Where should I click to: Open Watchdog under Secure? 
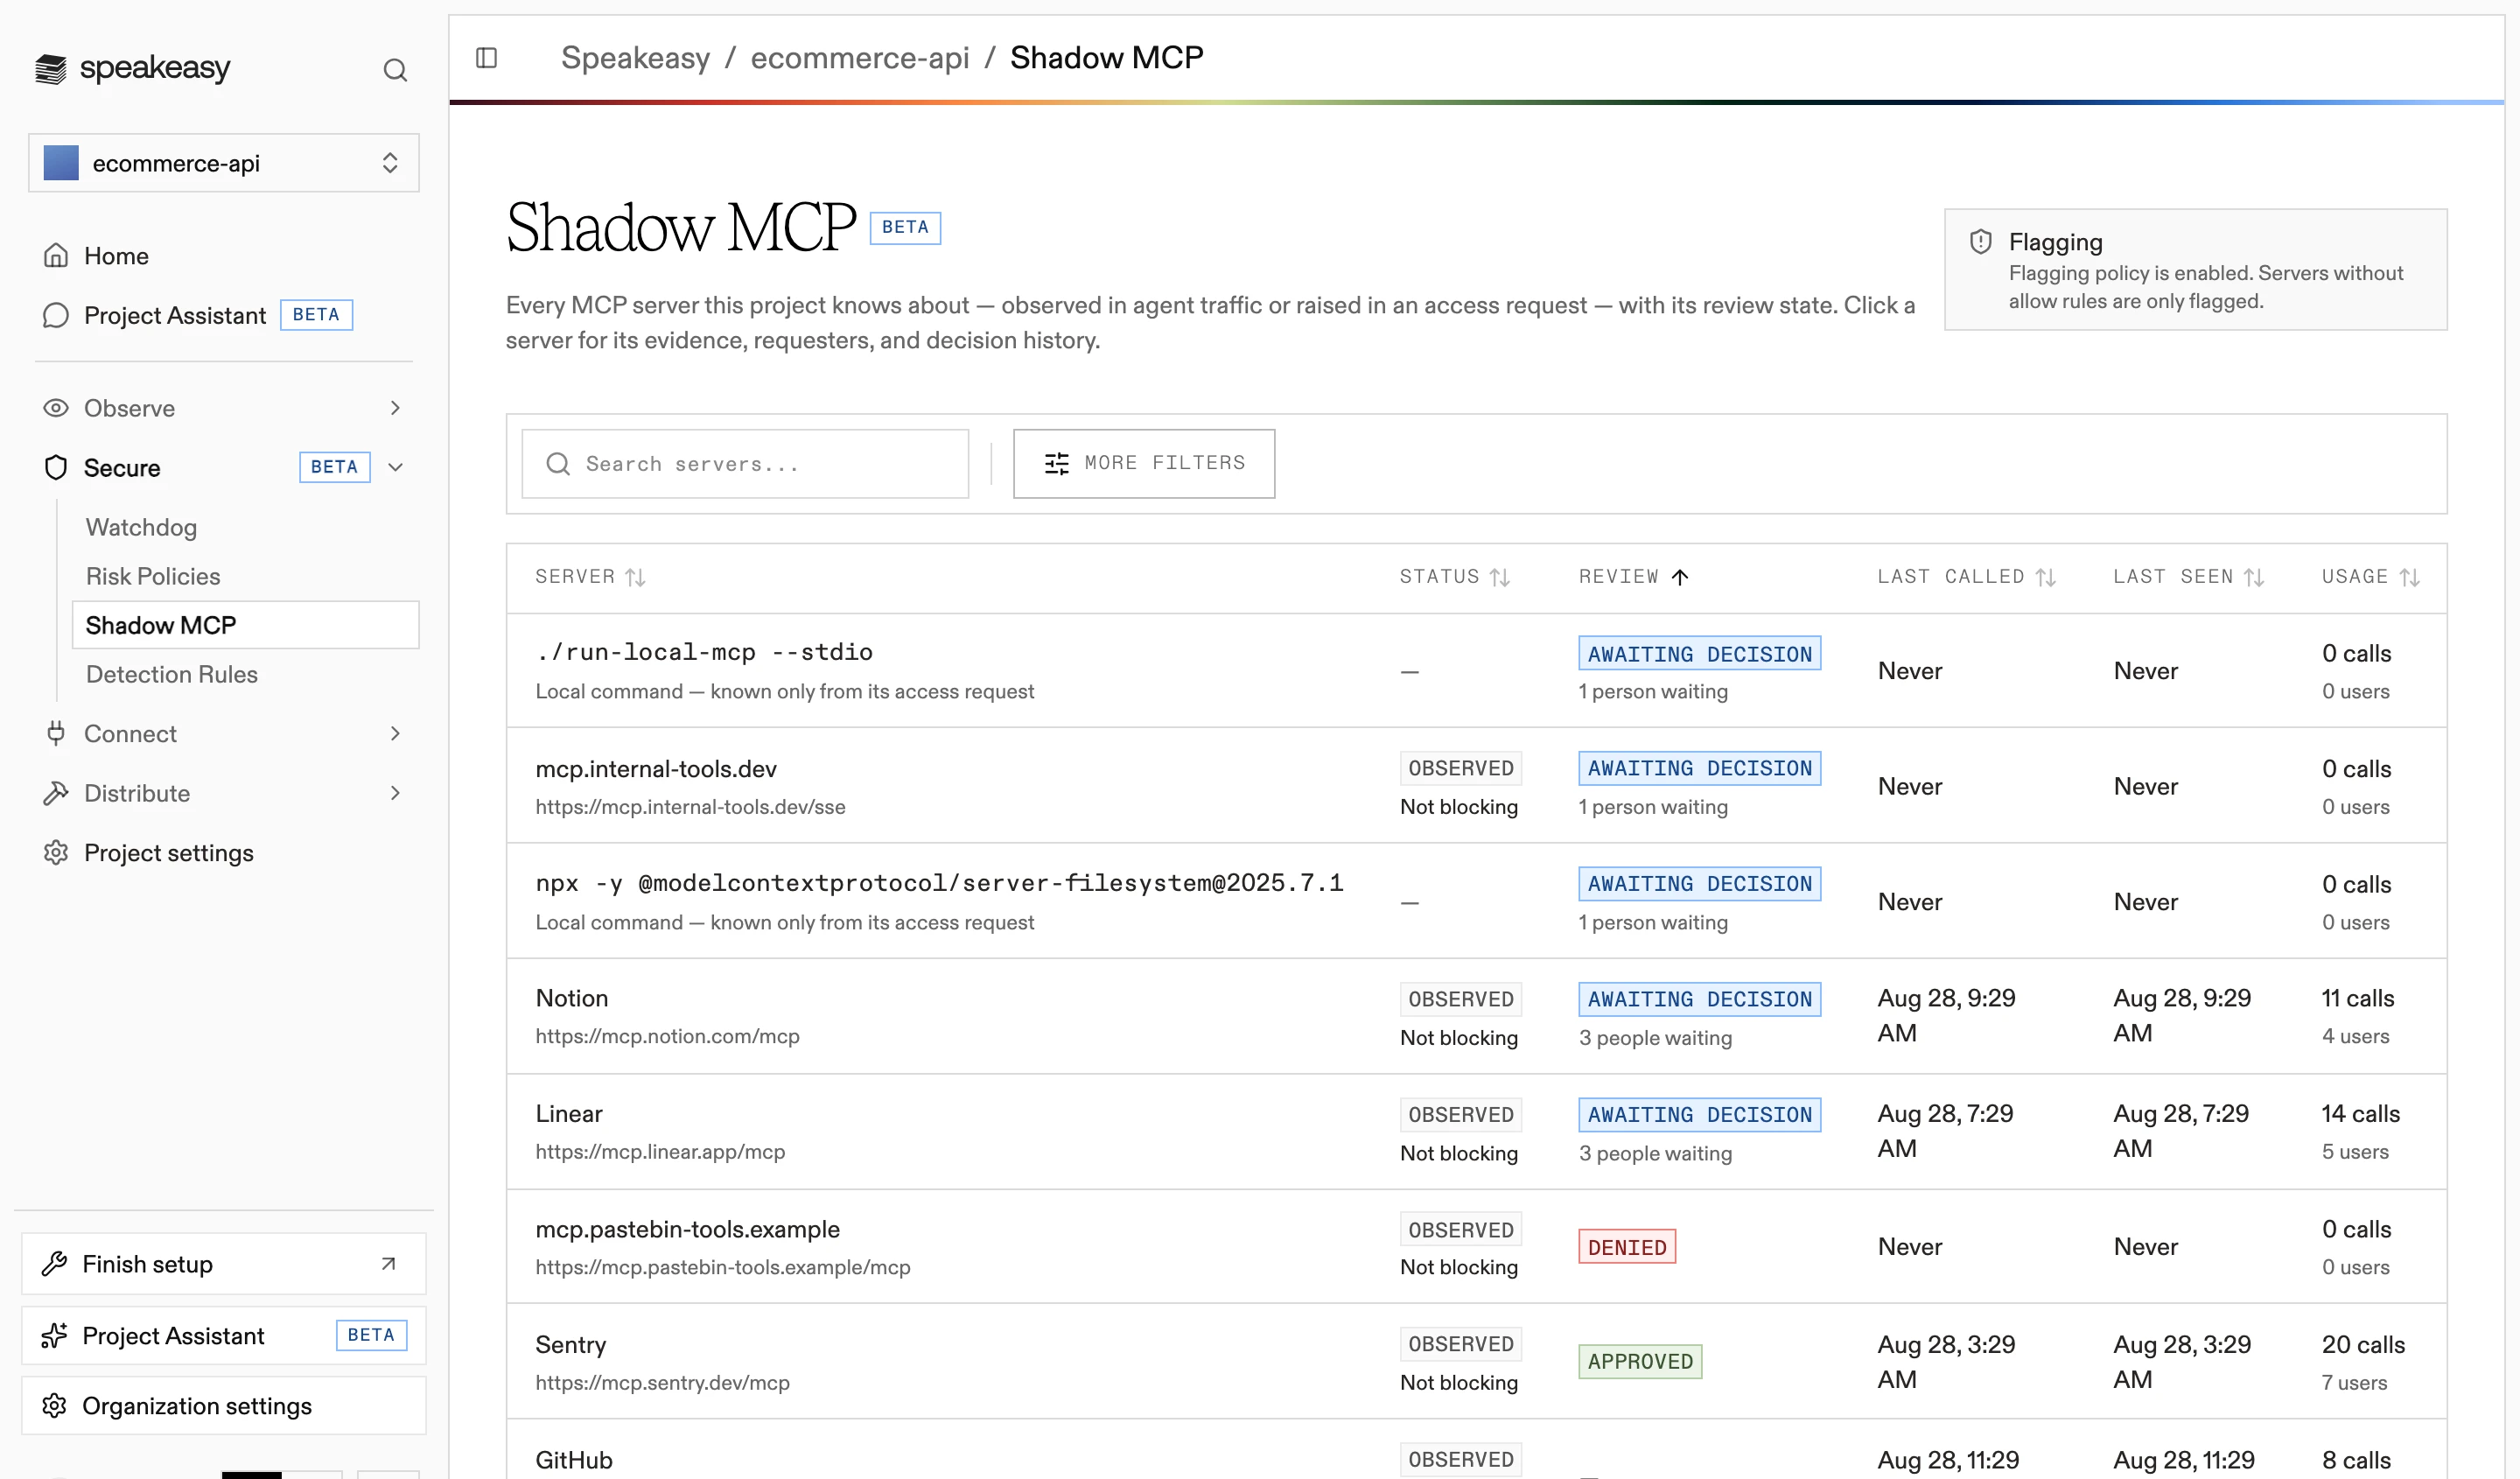(x=141, y=527)
